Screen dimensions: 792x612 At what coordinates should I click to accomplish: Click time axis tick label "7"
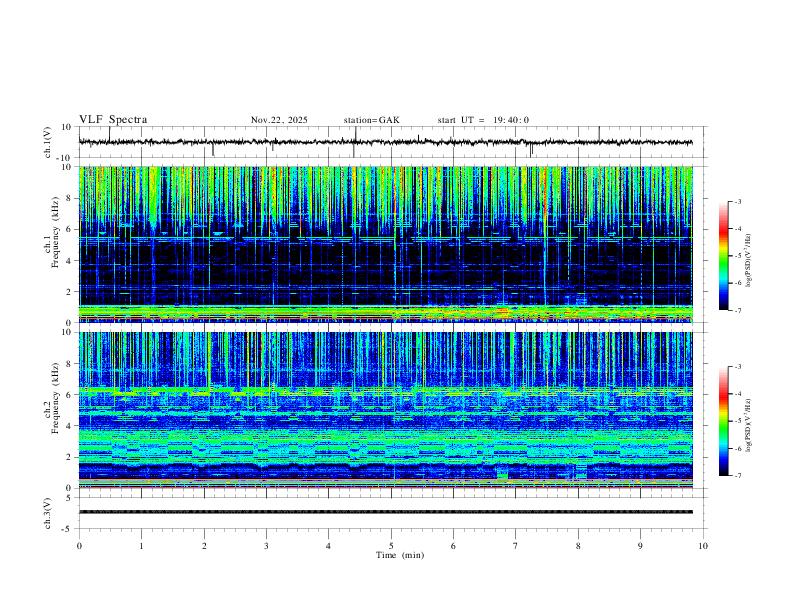pyautogui.click(x=516, y=546)
